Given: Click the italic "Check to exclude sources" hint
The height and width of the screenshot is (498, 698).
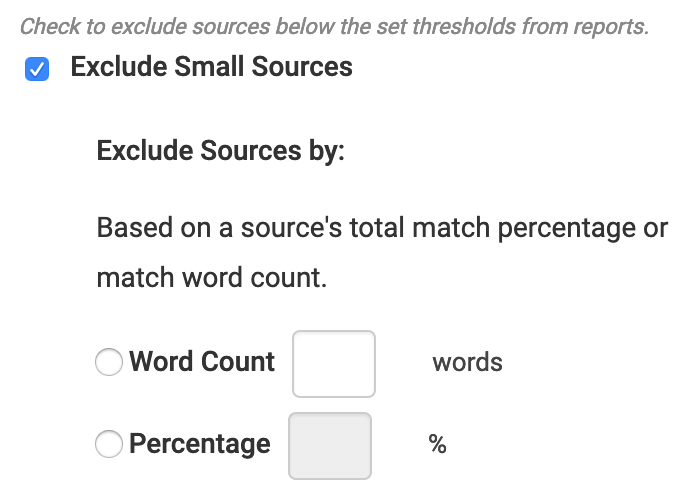Looking at the screenshot, I should [140, 27].
